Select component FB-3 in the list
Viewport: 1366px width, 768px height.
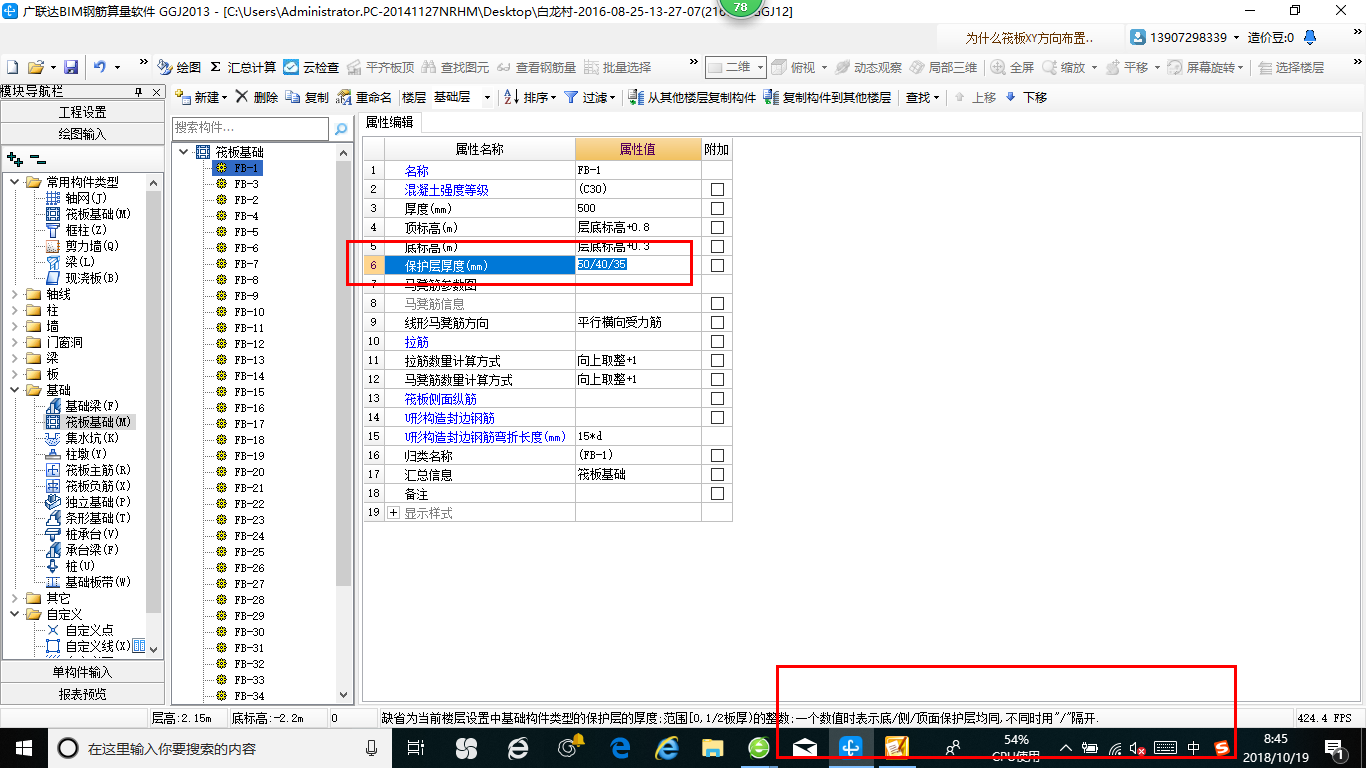[x=246, y=184]
